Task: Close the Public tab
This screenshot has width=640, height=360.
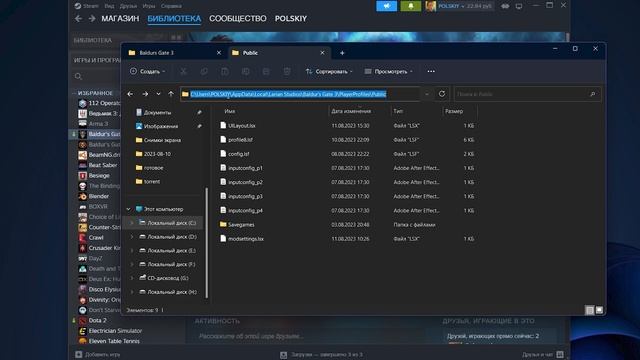Action: click(x=322, y=53)
